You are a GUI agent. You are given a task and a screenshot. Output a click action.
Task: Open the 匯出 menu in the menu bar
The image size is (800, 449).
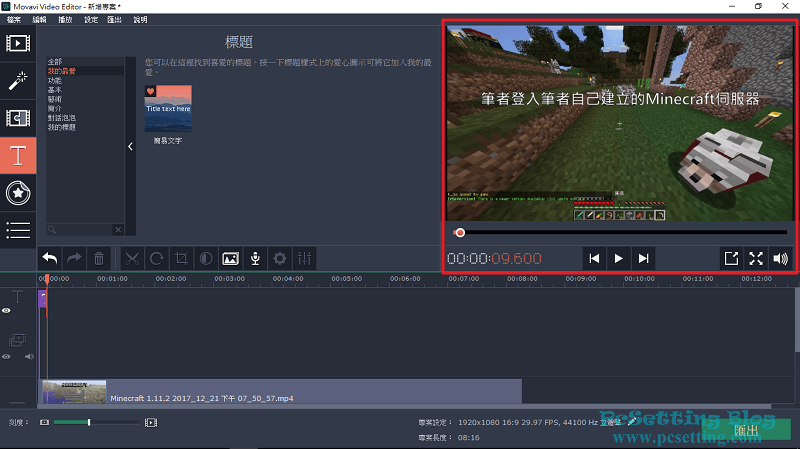[116, 19]
